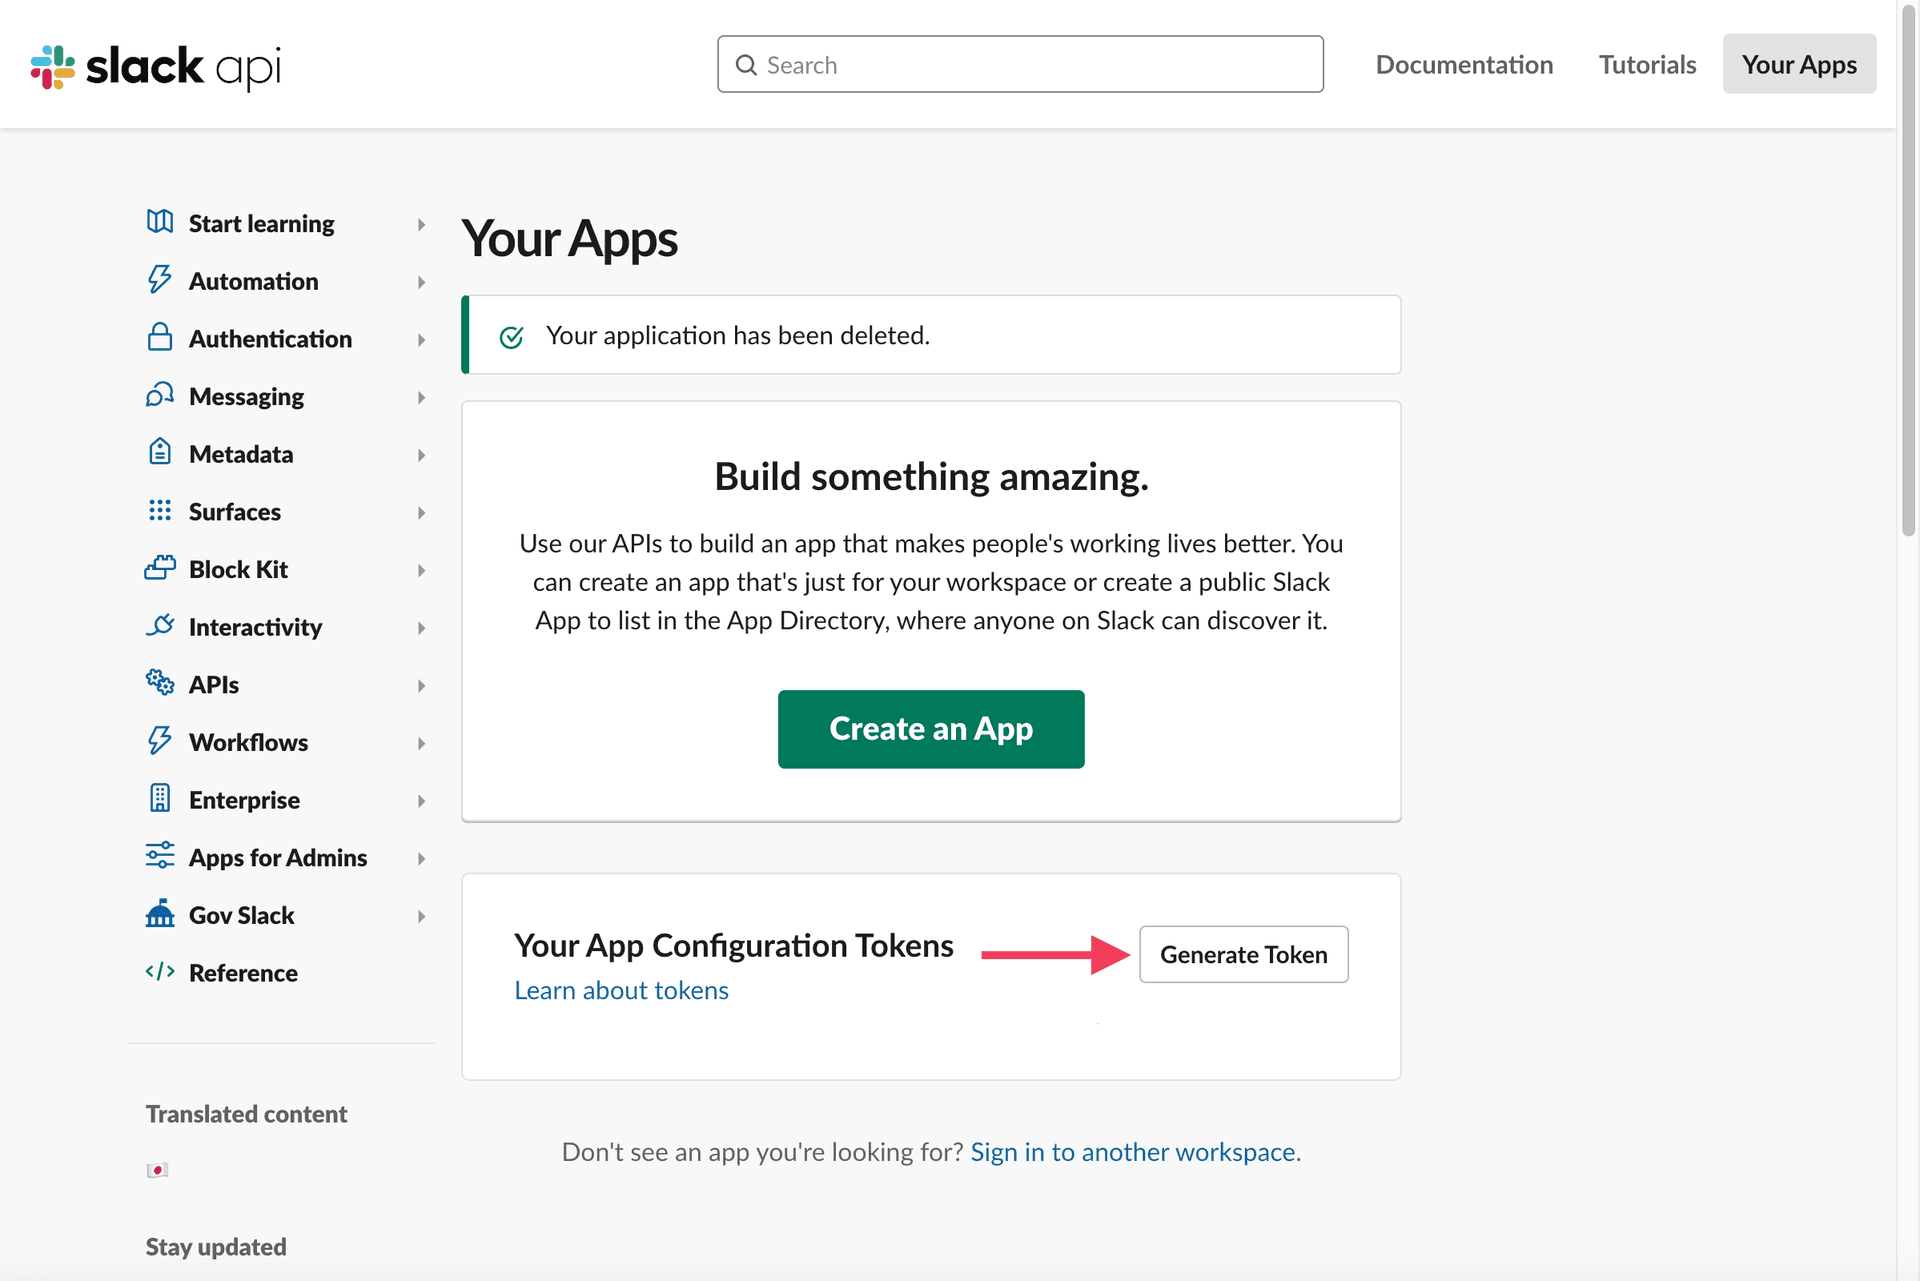Click the search magnifier icon
The width and height of the screenshot is (1920, 1281).
746,65
